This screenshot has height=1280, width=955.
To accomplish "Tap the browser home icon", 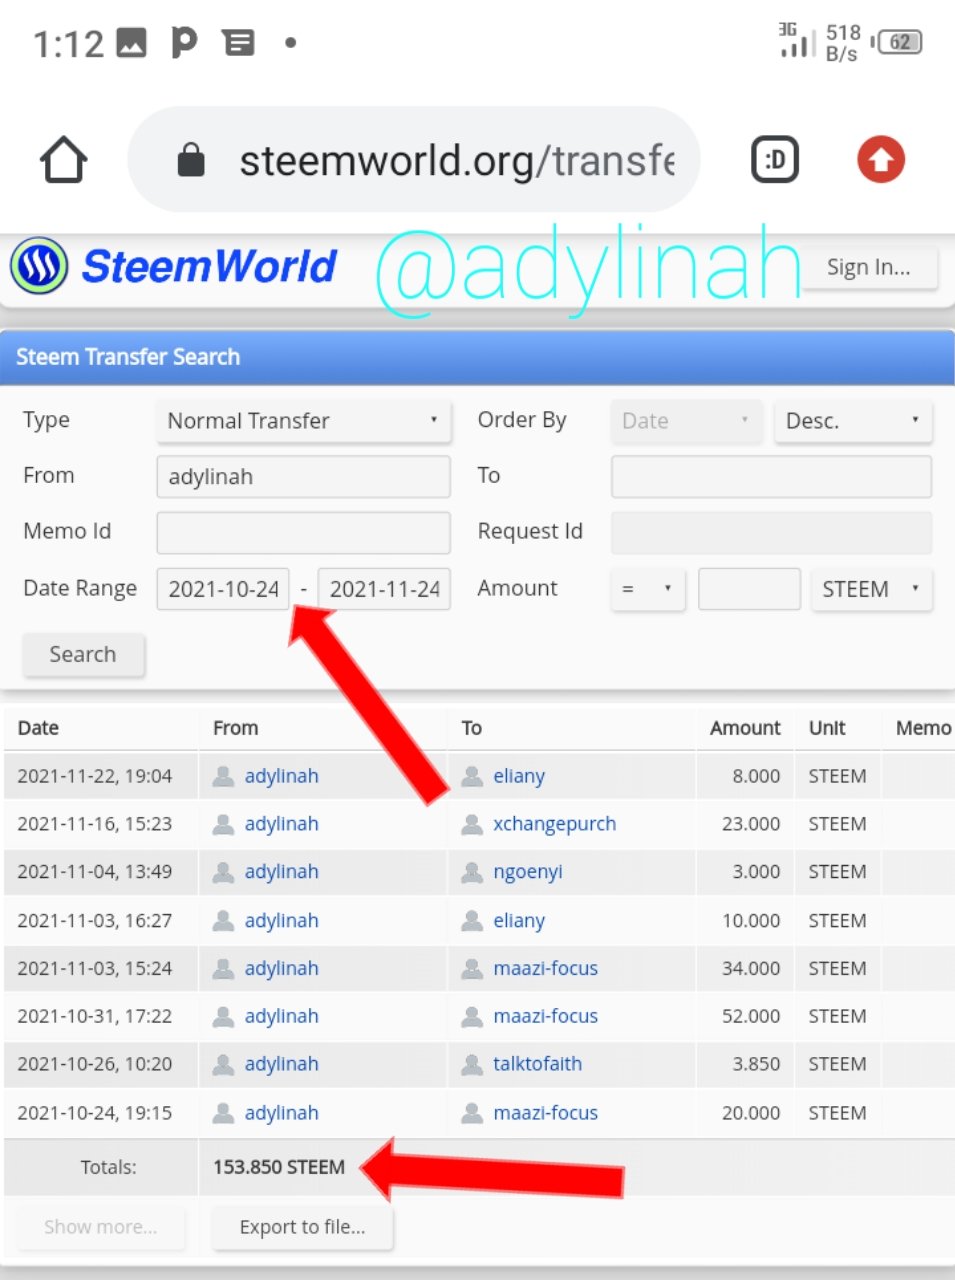I will (x=63, y=160).
